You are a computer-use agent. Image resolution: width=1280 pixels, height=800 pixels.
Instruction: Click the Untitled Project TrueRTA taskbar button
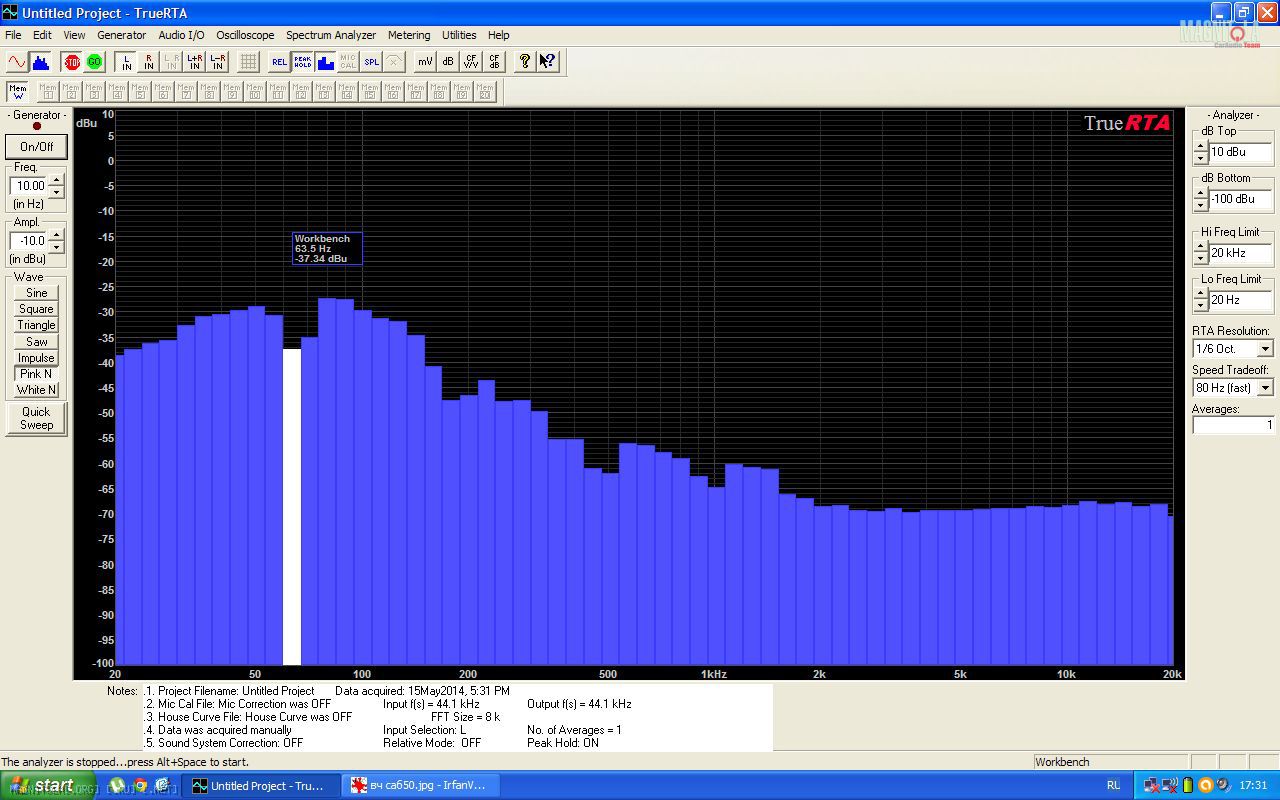(261, 786)
